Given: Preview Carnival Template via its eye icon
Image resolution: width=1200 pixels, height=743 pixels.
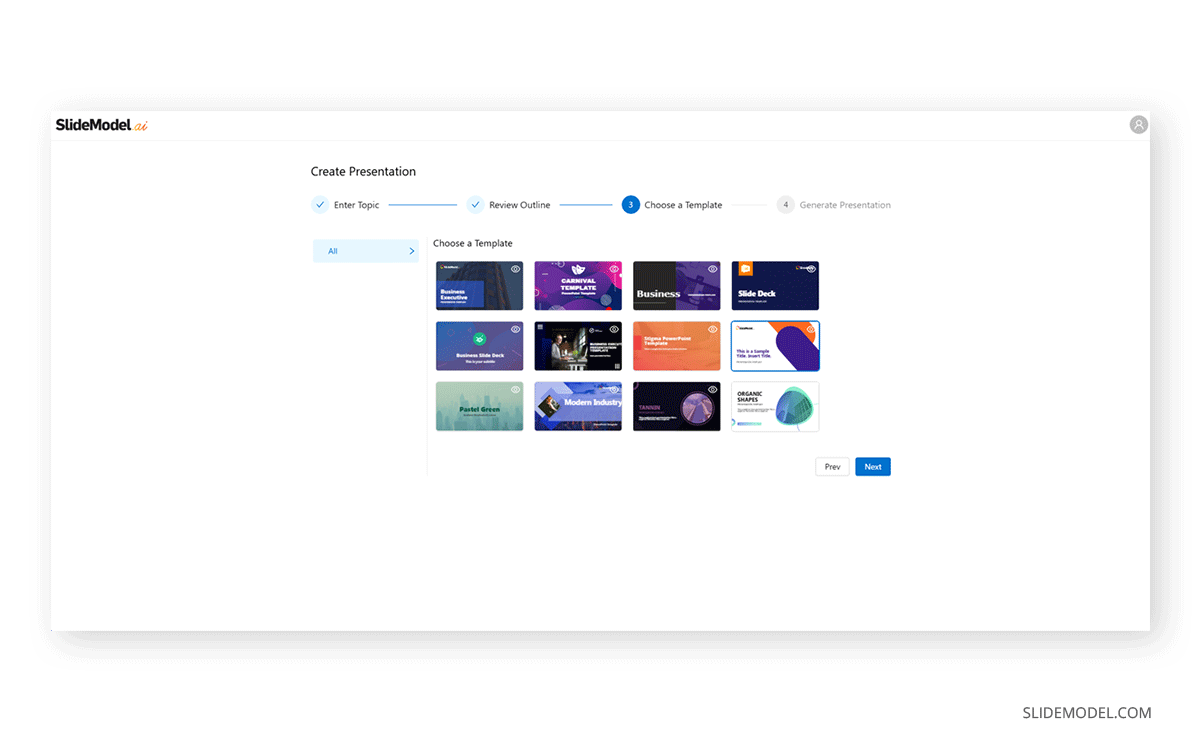Looking at the screenshot, I should coord(614,269).
